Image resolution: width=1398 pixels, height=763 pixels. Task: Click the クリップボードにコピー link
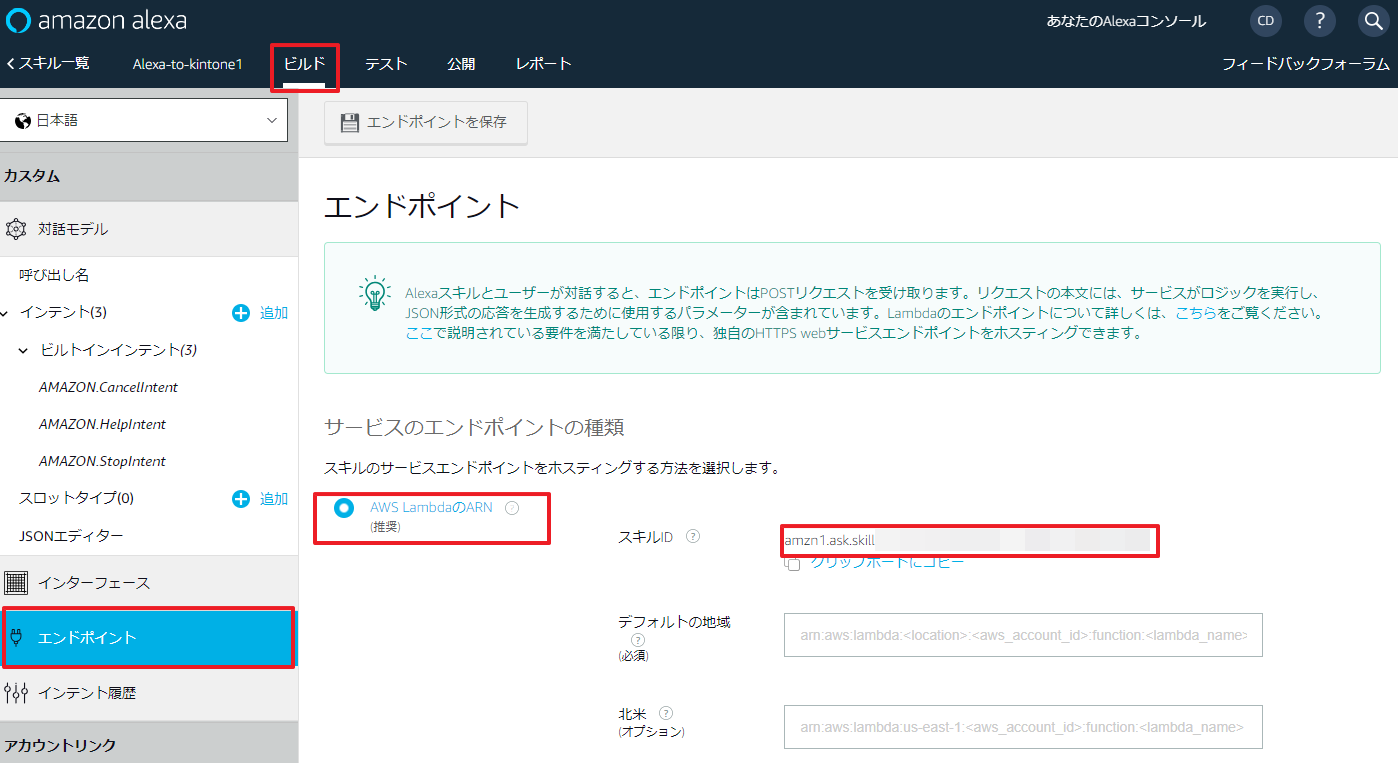[x=887, y=562]
